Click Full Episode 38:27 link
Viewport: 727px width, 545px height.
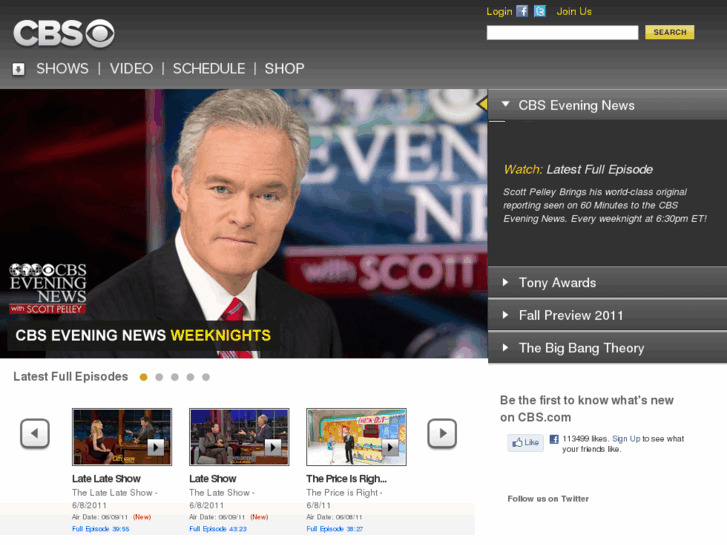[335, 529]
